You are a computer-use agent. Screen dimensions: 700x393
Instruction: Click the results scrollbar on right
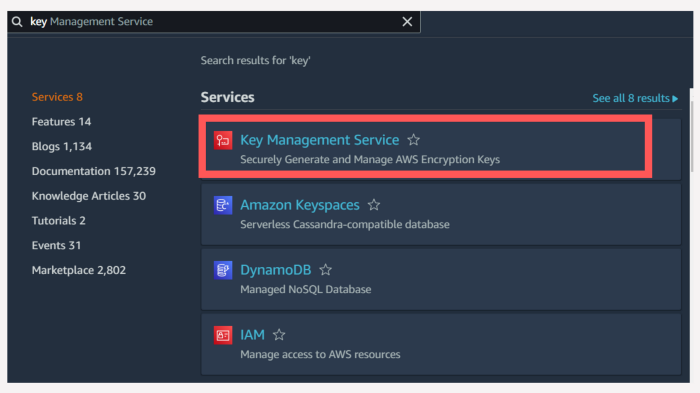692,136
